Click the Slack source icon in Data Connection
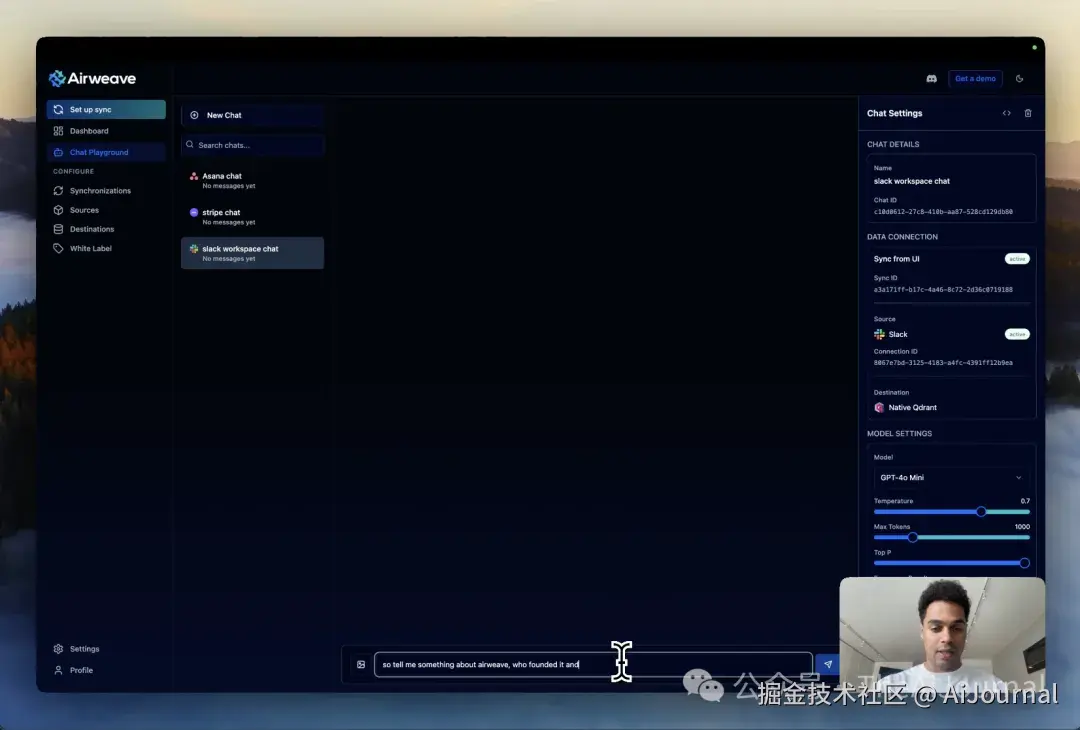This screenshot has height=730, width=1080. coord(879,334)
